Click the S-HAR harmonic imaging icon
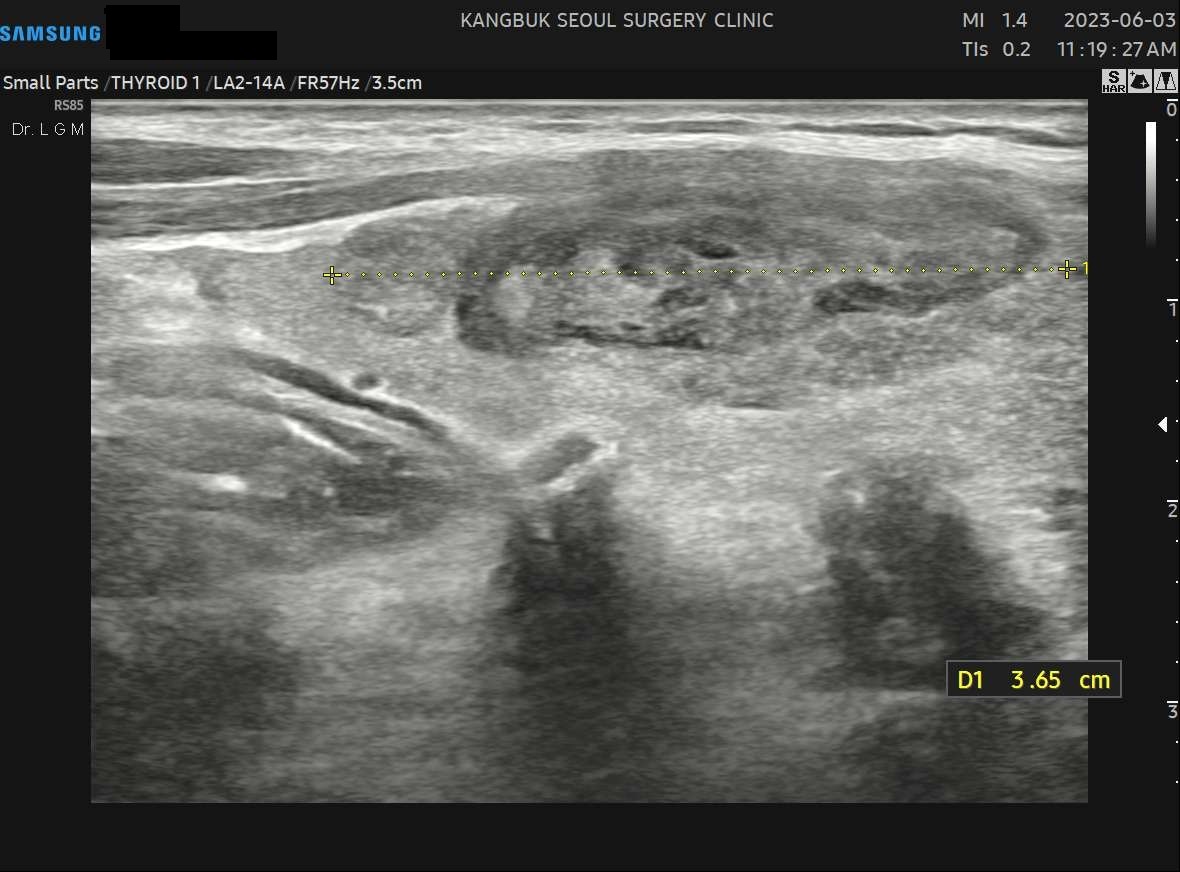This screenshot has width=1180, height=872. pos(1113,82)
